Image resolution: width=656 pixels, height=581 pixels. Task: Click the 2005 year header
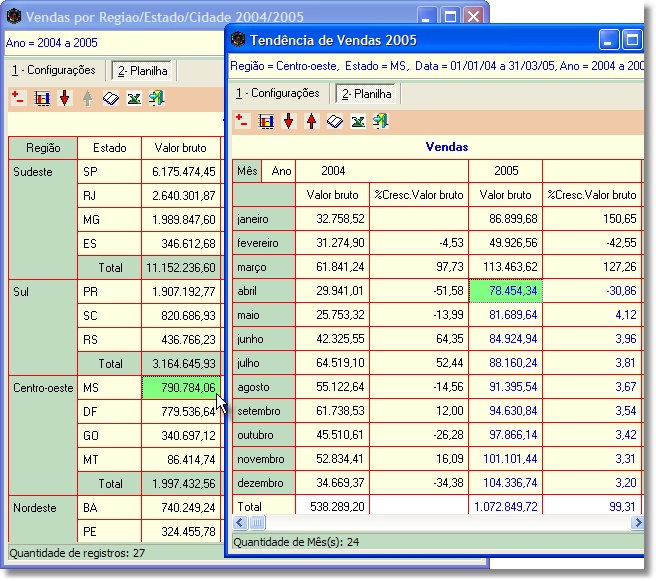pos(506,171)
